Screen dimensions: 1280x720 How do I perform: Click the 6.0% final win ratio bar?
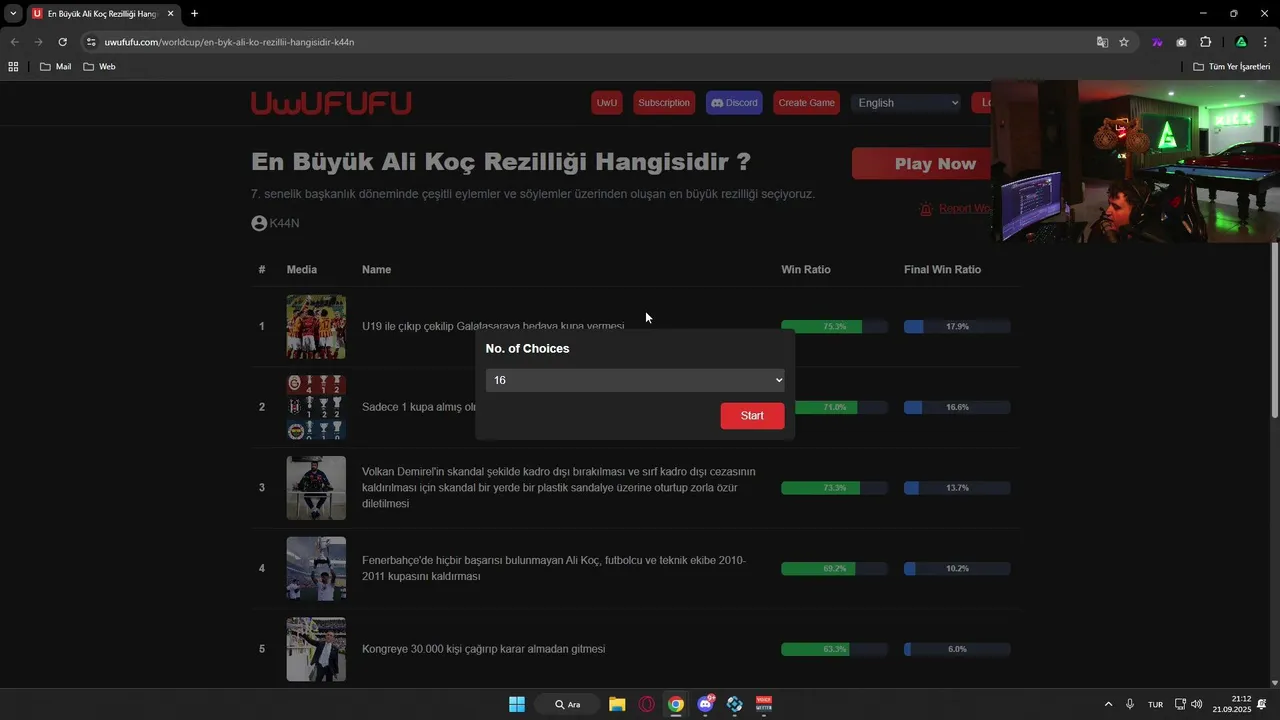(957, 649)
